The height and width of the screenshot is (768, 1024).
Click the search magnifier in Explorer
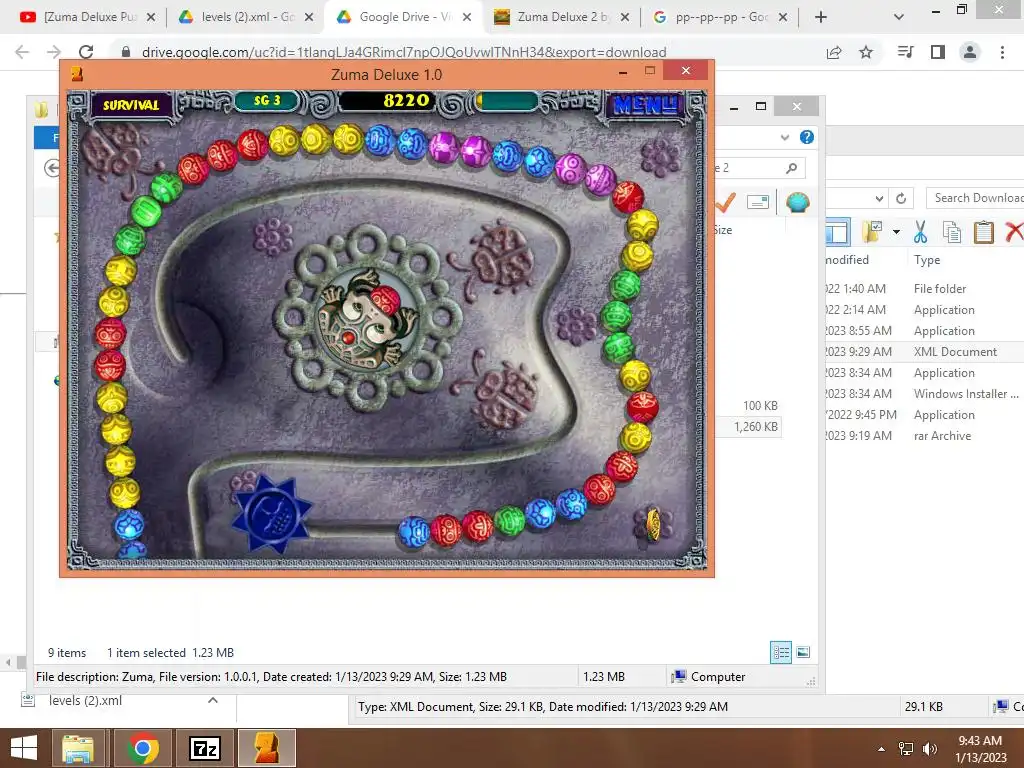click(792, 168)
